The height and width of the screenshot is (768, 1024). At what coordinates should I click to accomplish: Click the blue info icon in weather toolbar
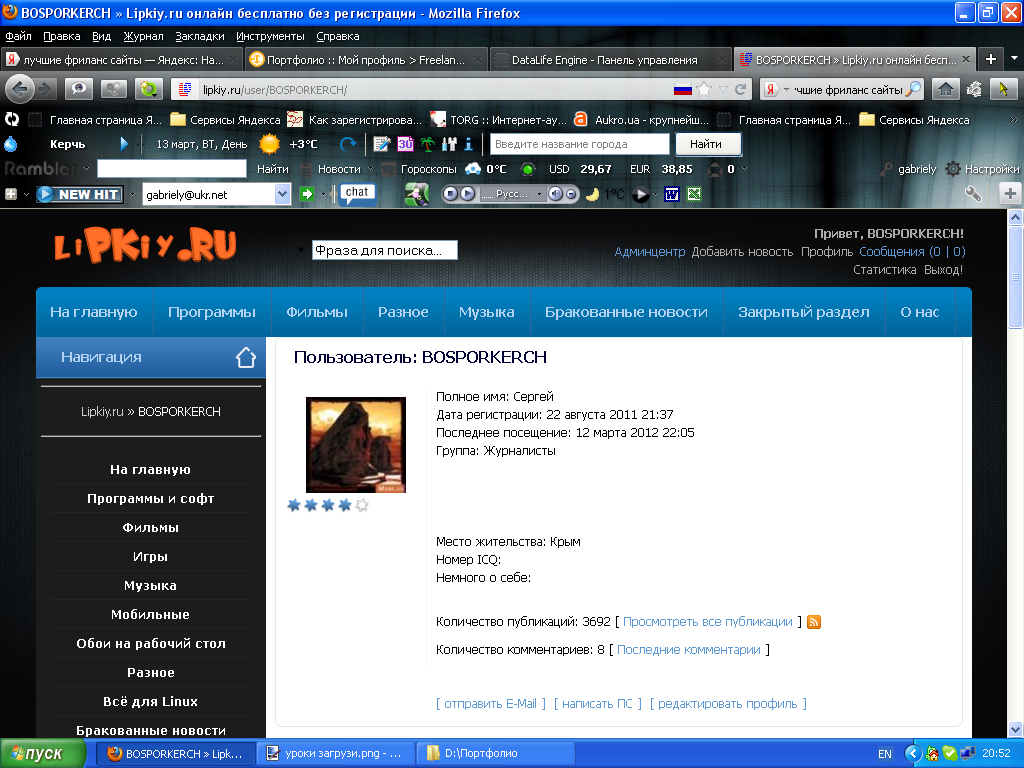coord(468,144)
